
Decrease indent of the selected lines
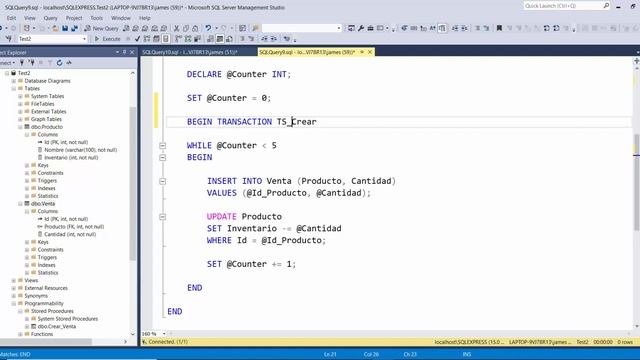[x=264, y=39]
